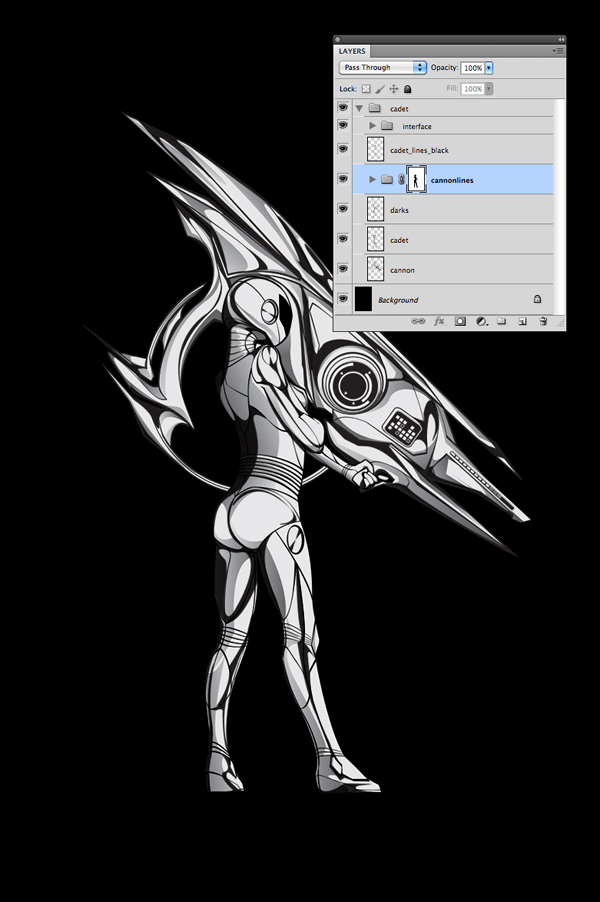Hide the cannon layer

343,269
